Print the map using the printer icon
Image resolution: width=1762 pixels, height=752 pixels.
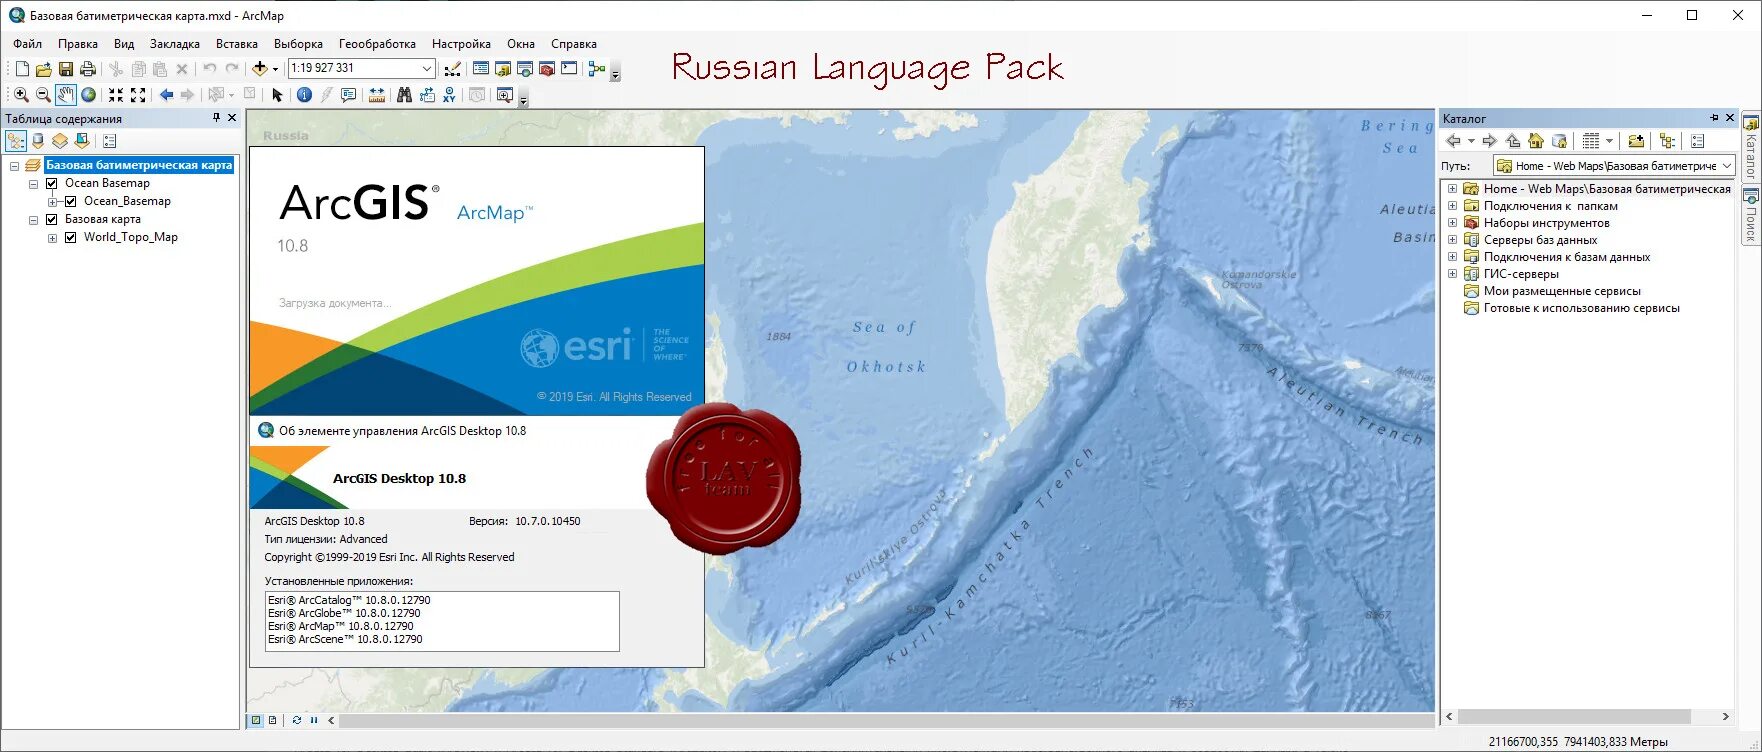[x=88, y=69]
